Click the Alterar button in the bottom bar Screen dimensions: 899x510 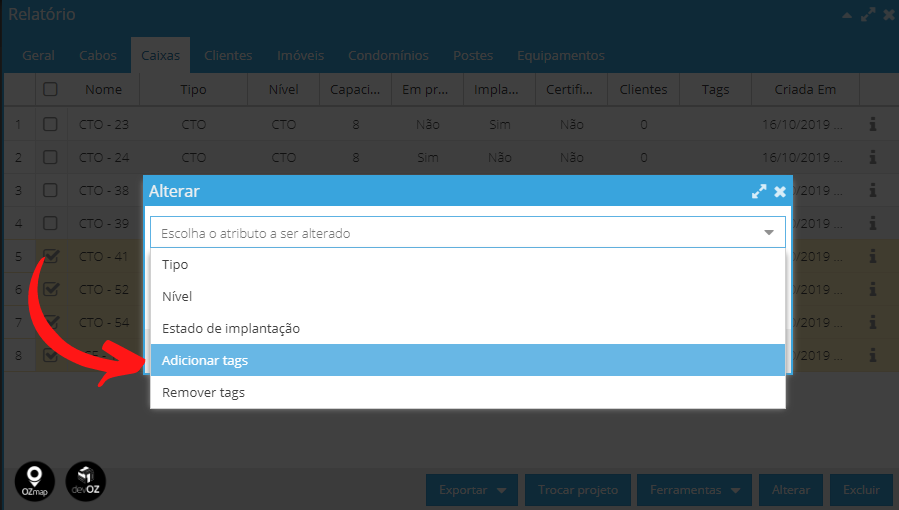pos(791,490)
